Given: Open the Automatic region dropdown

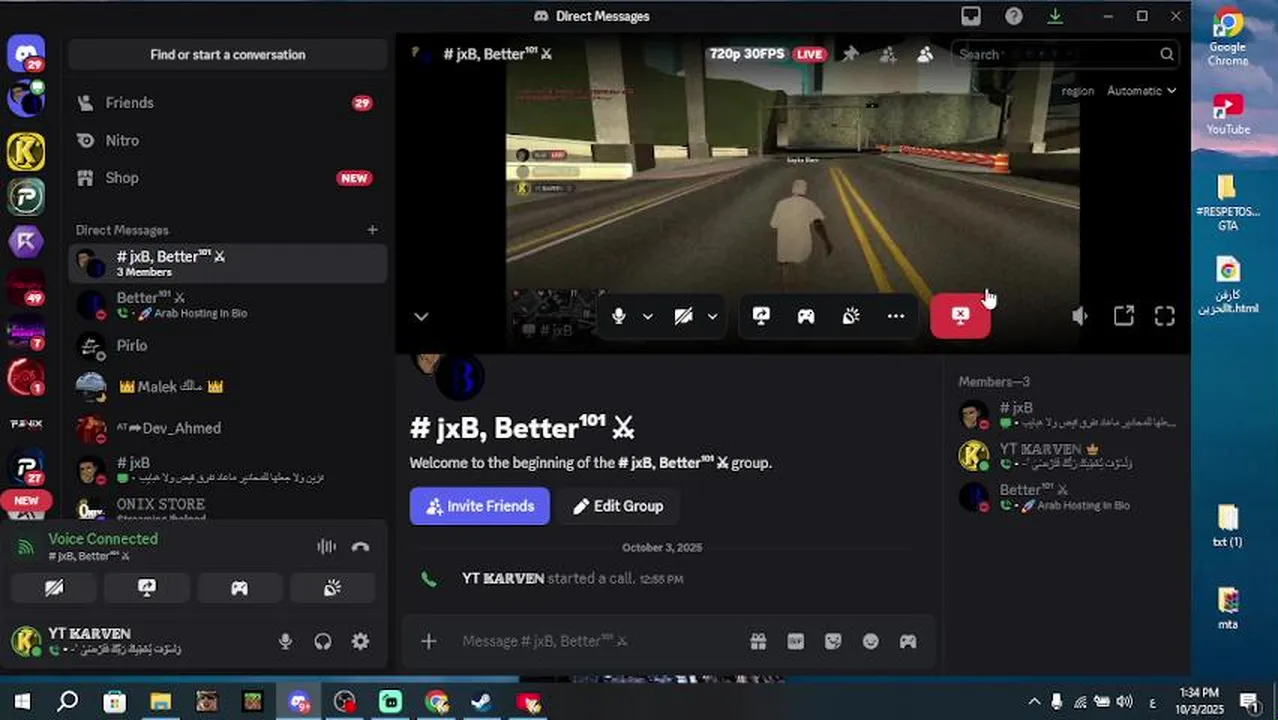Looking at the screenshot, I should [1141, 91].
